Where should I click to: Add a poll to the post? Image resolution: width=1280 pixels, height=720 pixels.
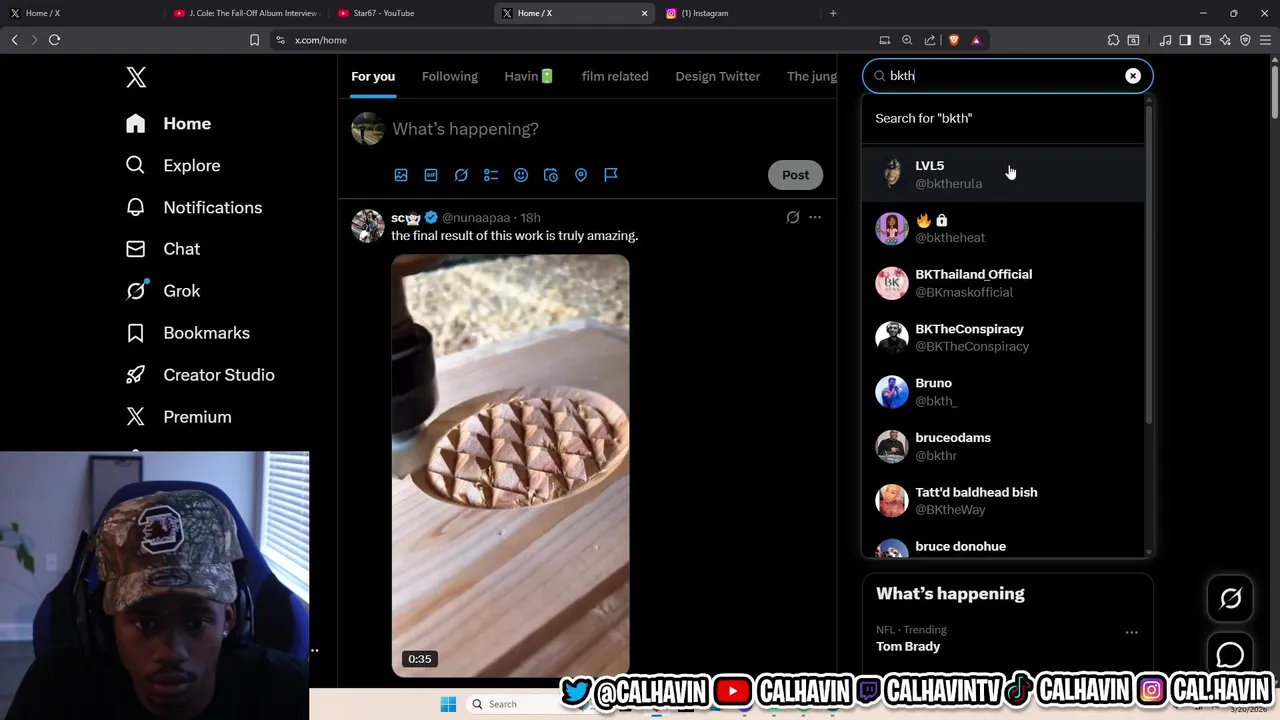pos(491,175)
